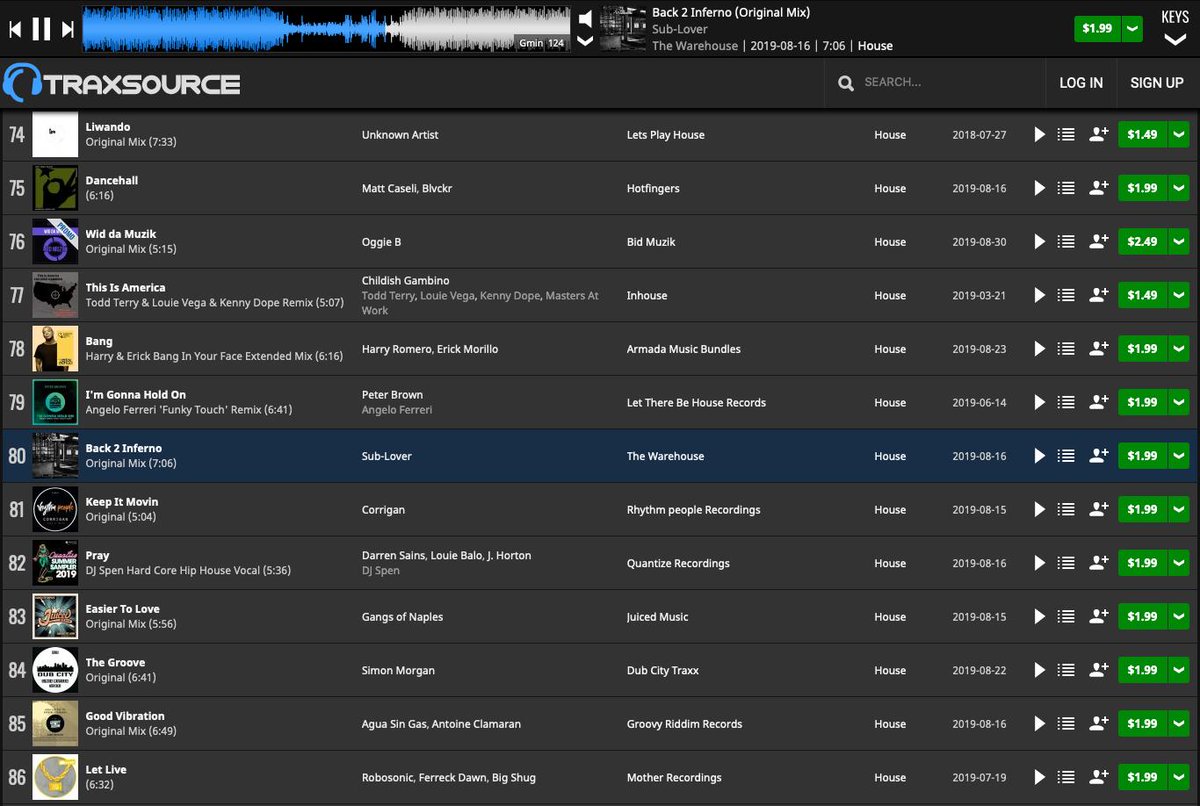This screenshot has height=806, width=1200.
Task: Seek within the track waveform
Action: point(326,29)
